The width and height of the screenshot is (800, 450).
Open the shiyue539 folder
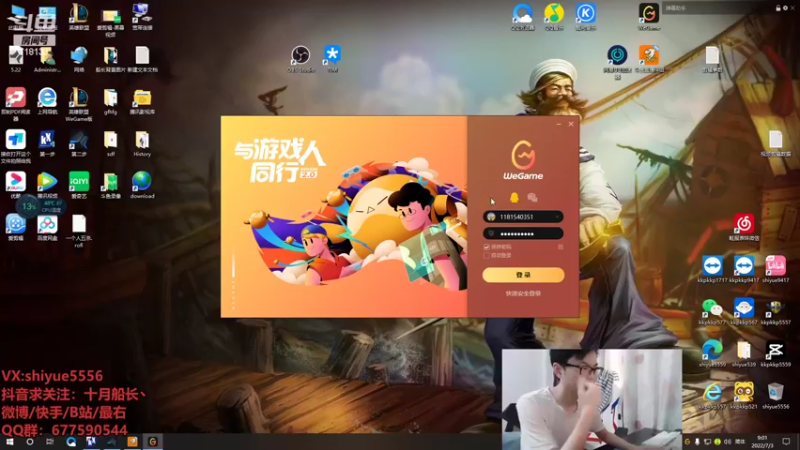744,354
